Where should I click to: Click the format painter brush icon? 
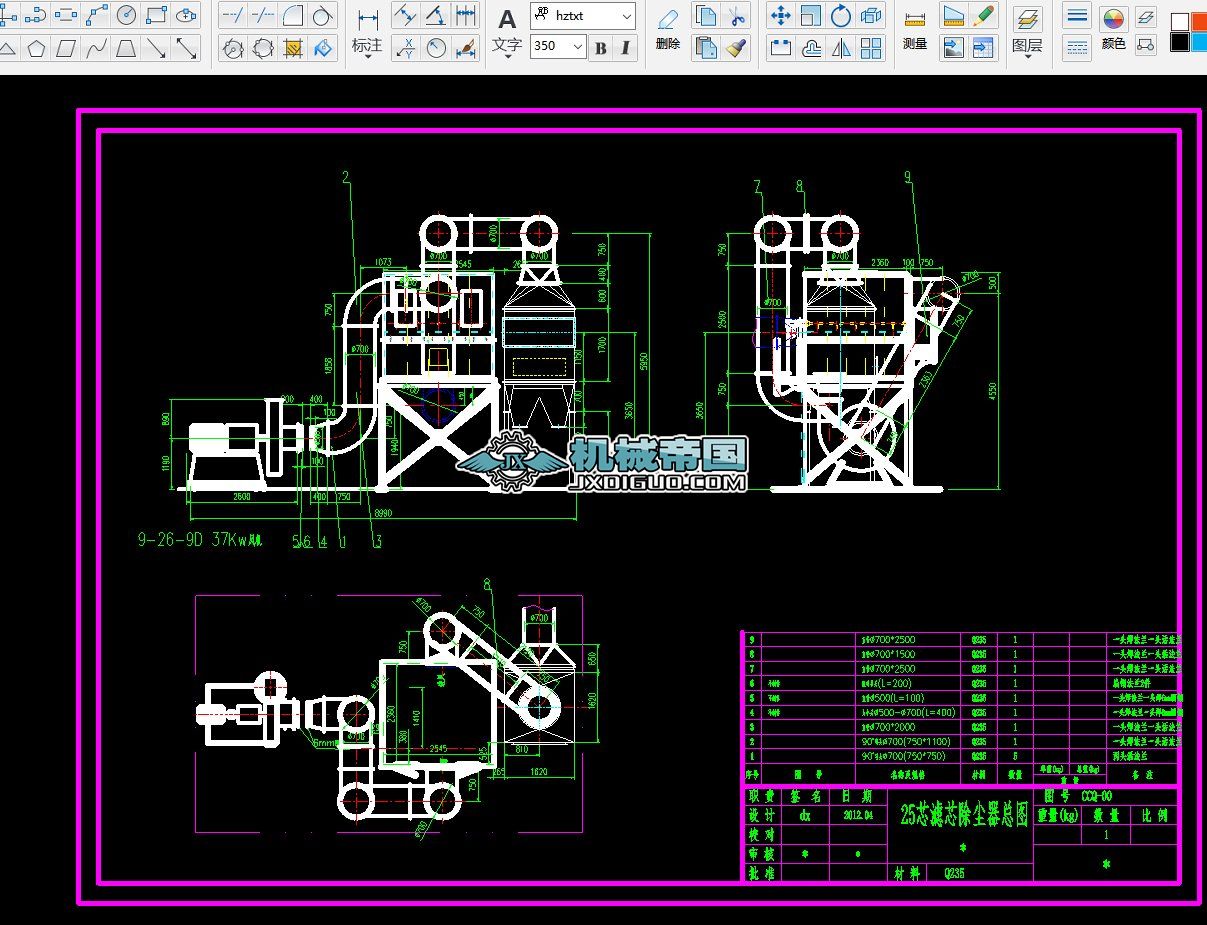click(x=736, y=47)
